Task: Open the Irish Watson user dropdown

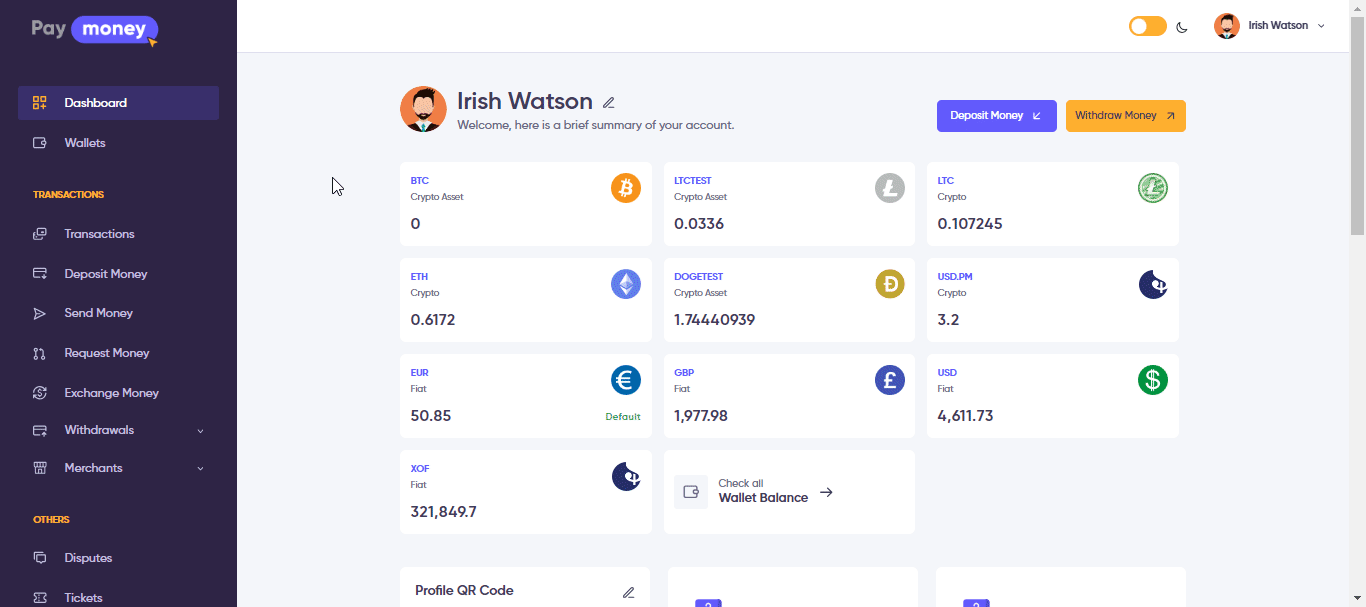Action: 1270,26
